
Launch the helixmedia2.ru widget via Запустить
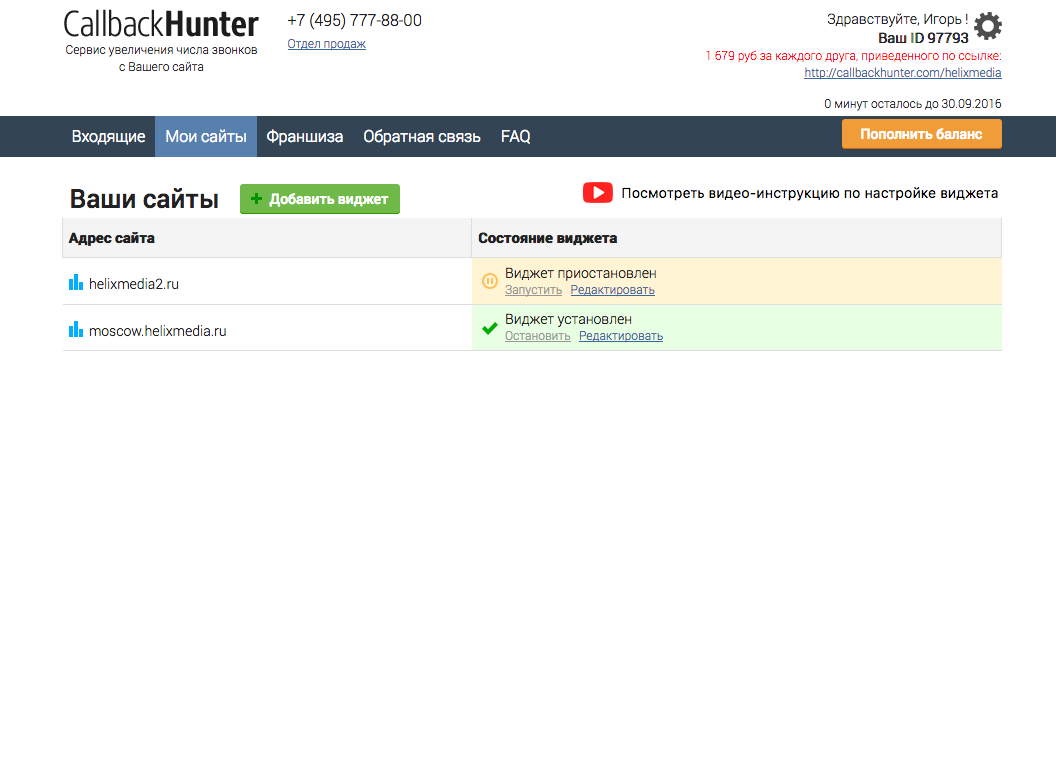click(x=533, y=290)
